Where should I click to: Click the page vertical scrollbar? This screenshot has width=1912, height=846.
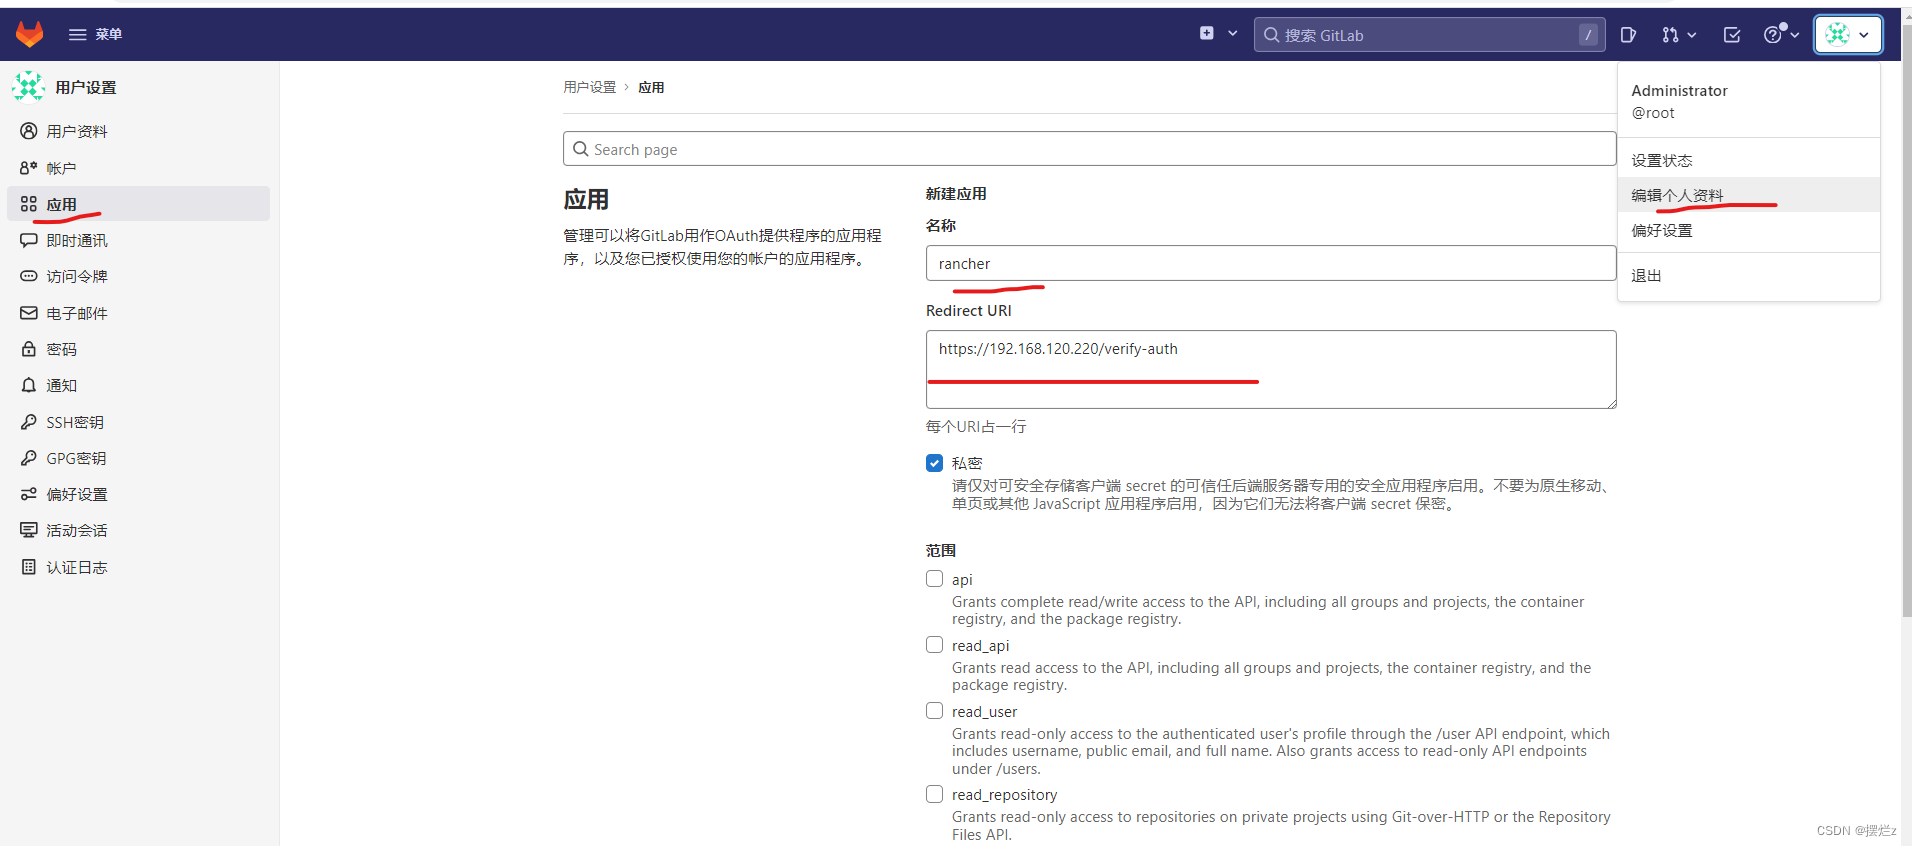pos(1906,320)
